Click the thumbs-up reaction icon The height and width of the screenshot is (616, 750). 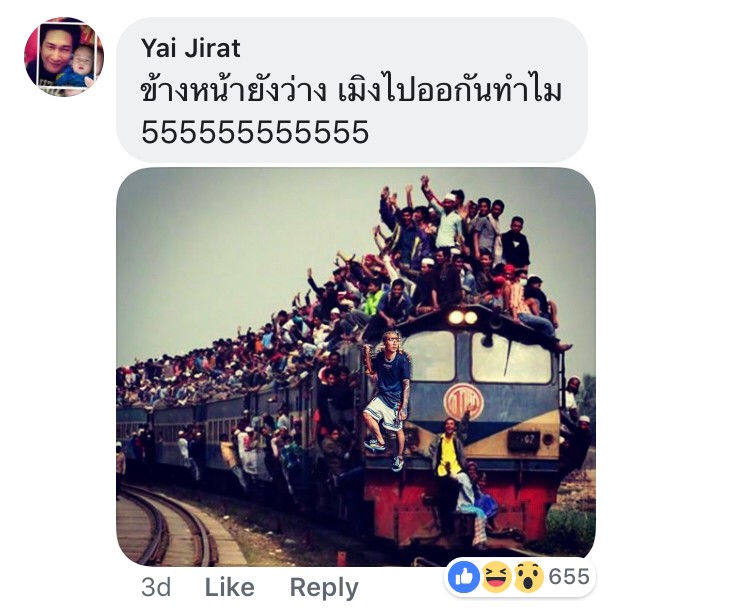pyautogui.click(x=464, y=577)
